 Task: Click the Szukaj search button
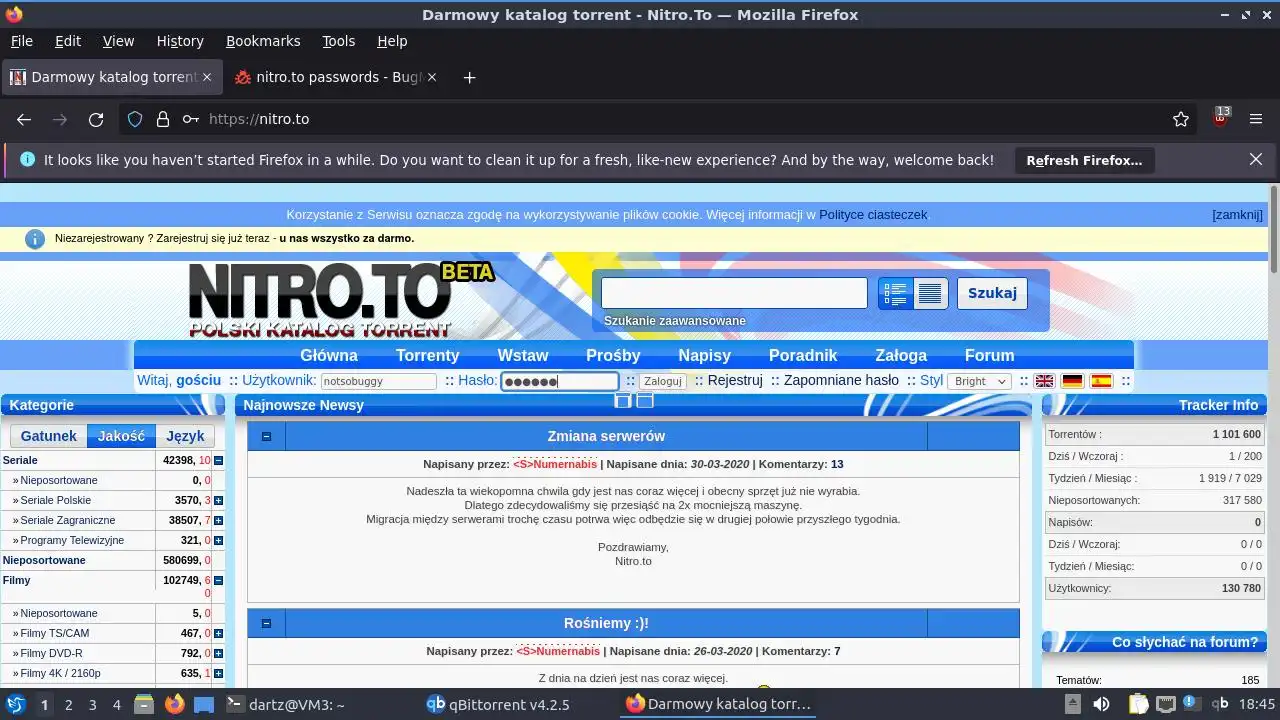tap(992, 293)
